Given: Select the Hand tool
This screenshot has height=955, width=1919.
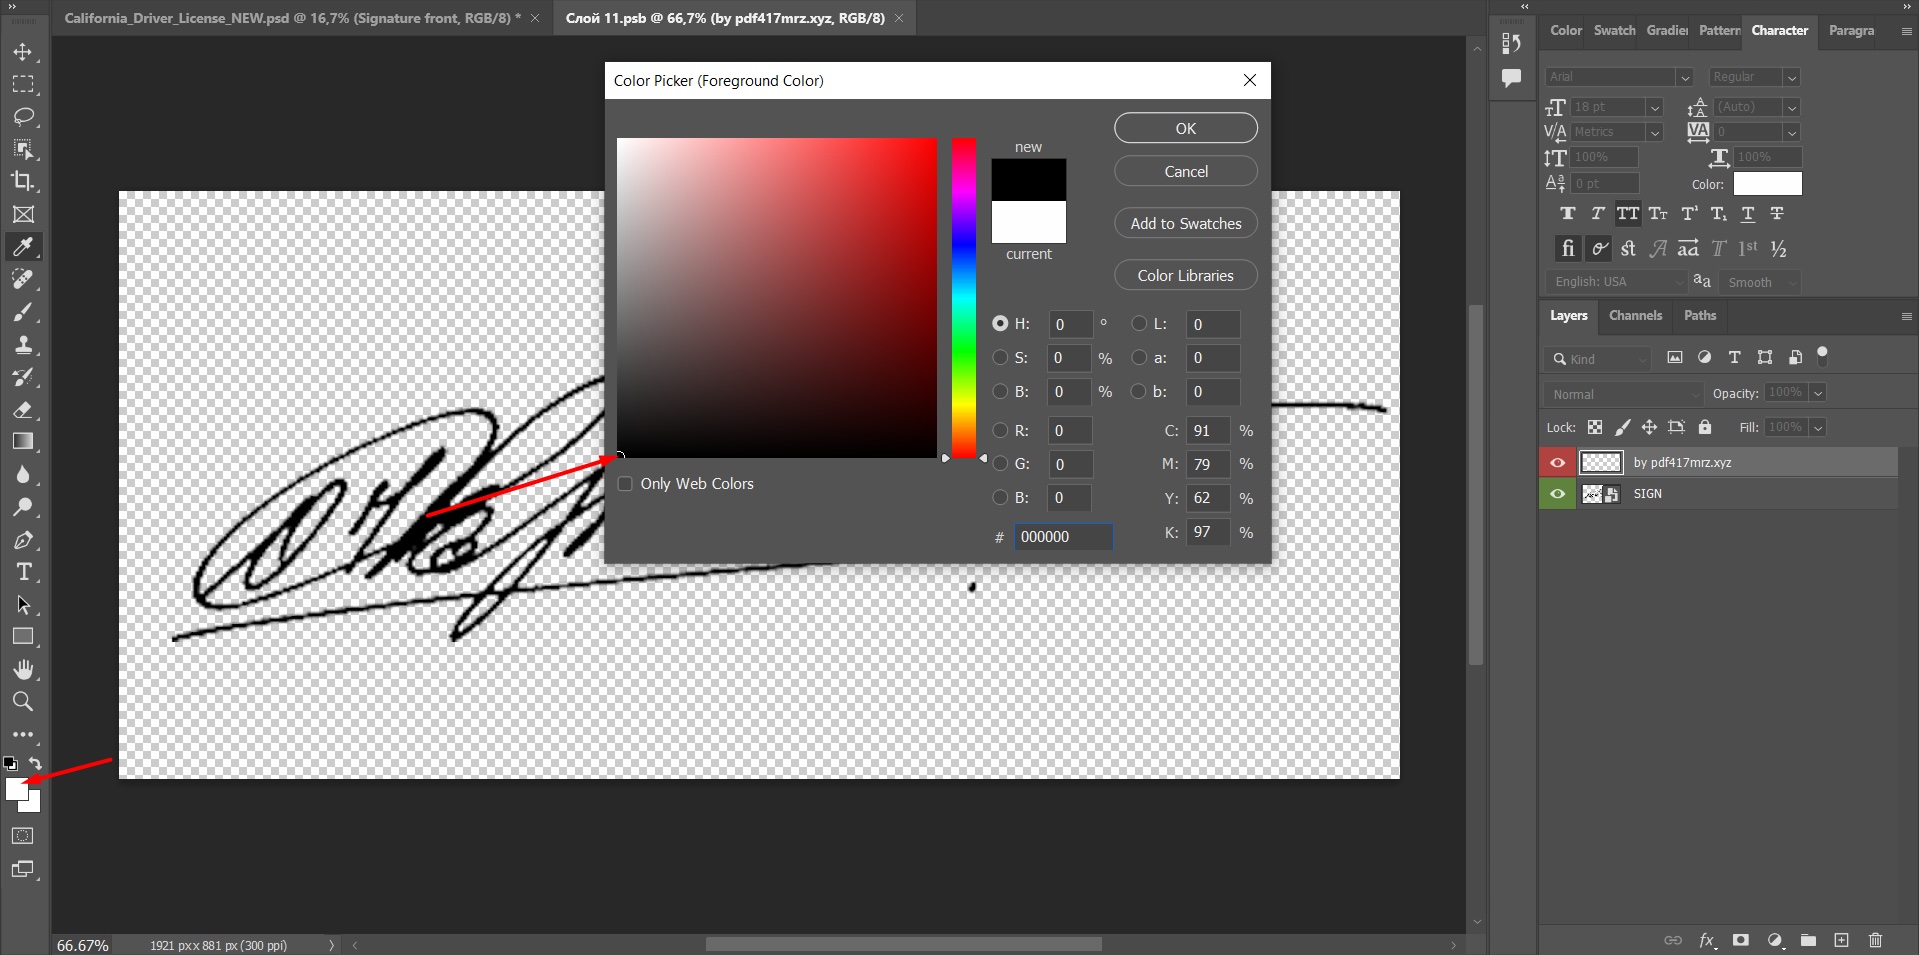Looking at the screenshot, I should point(24,669).
